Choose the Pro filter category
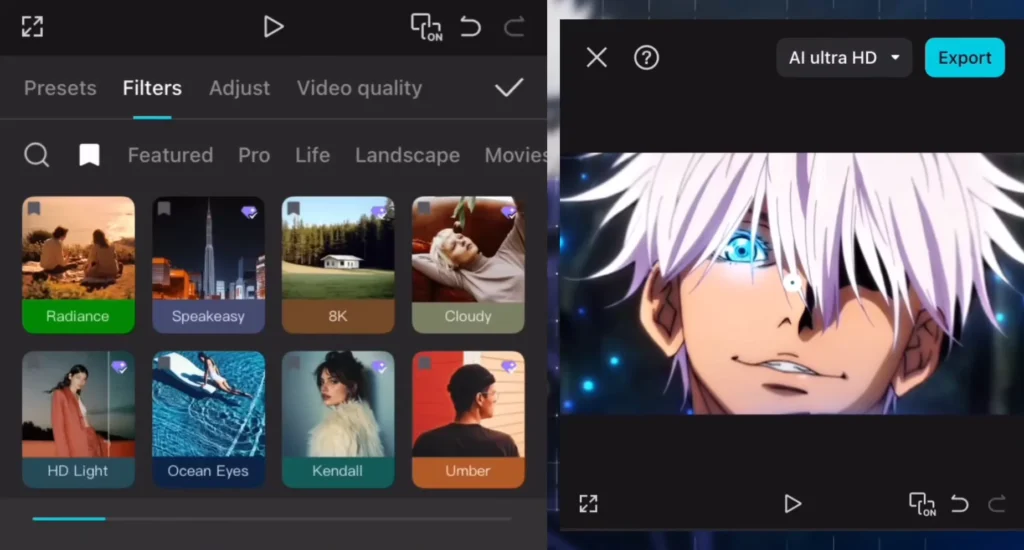This screenshot has width=1024, height=550. (x=254, y=155)
